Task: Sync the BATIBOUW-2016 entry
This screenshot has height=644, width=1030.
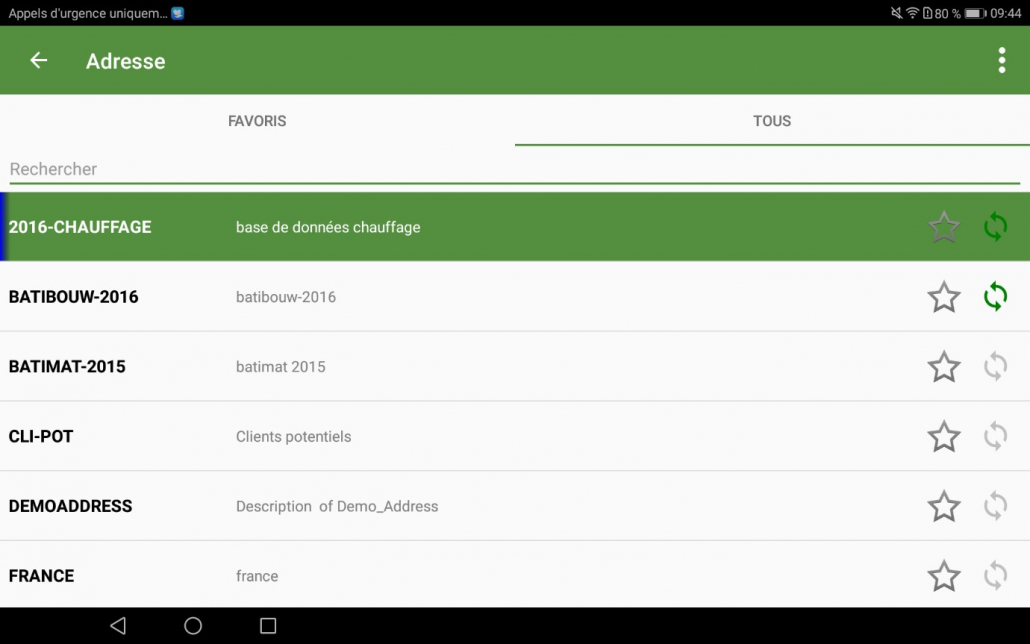Action: point(995,296)
